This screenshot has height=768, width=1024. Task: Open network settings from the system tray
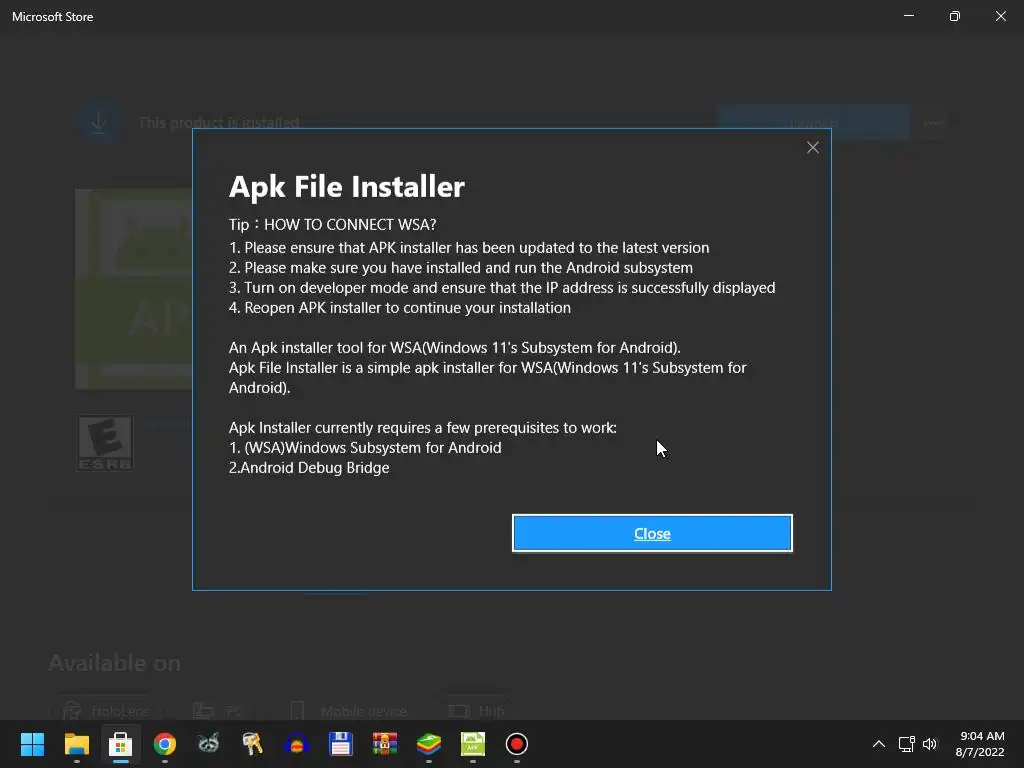[906, 744]
